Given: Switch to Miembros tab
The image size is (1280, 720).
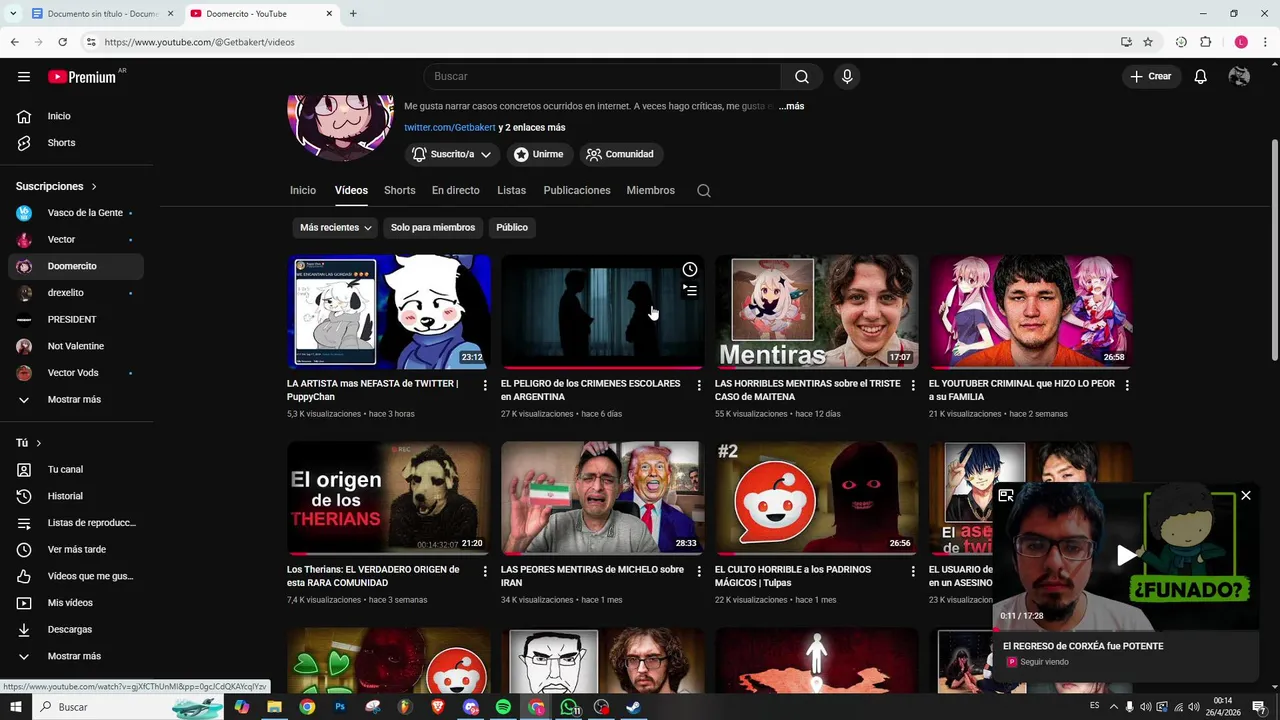Looking at the screenshot, I should (650, 190).
